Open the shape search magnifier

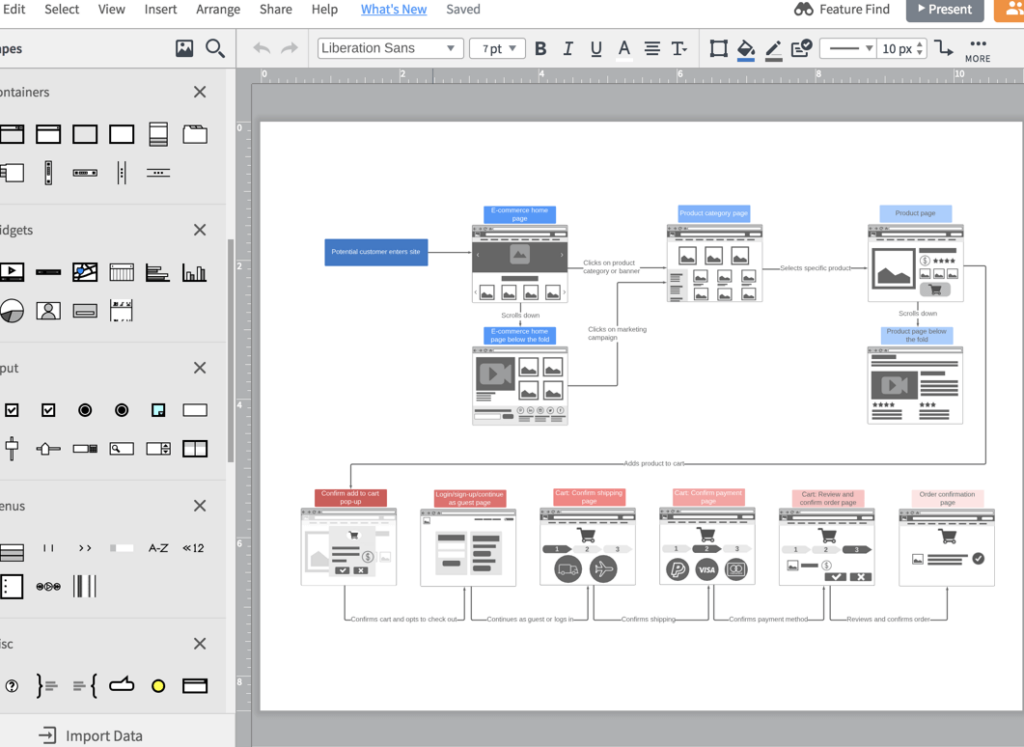[215, 48]
